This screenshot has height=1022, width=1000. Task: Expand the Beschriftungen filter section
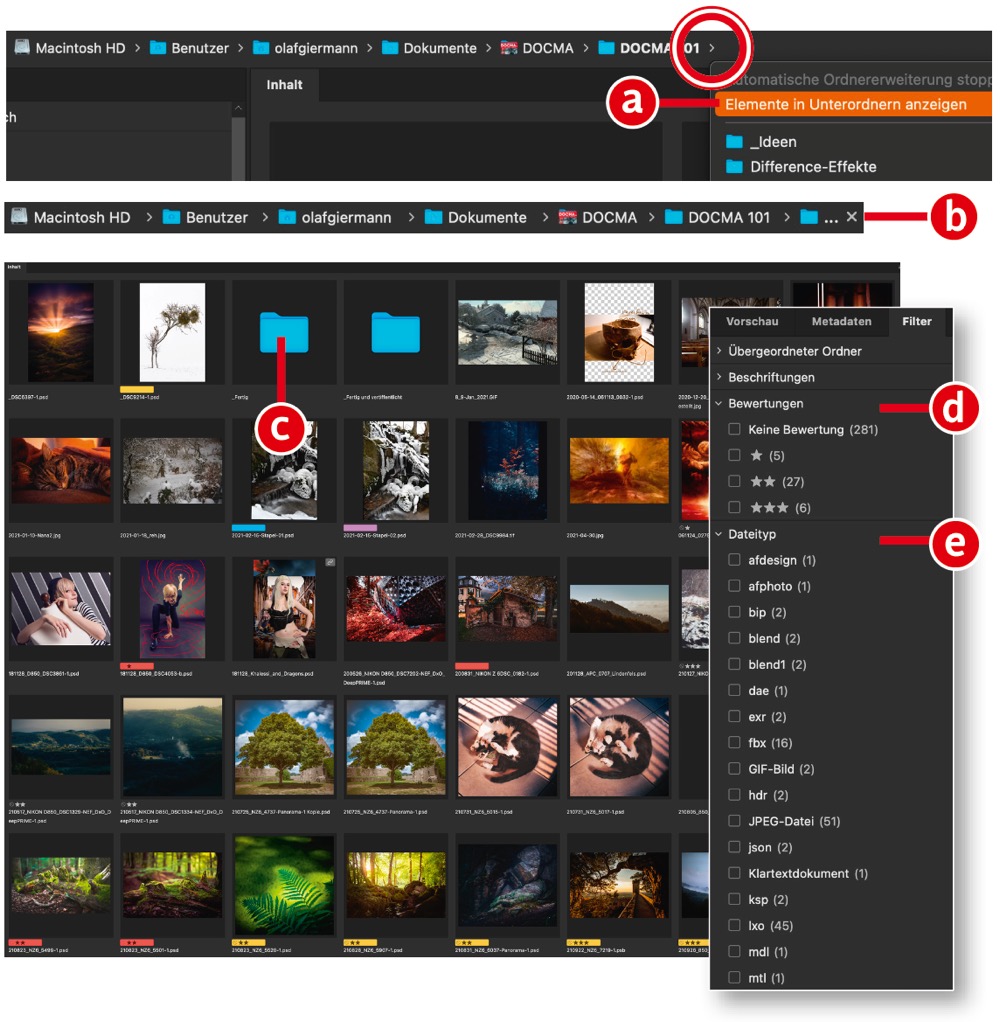click(719, 377)
